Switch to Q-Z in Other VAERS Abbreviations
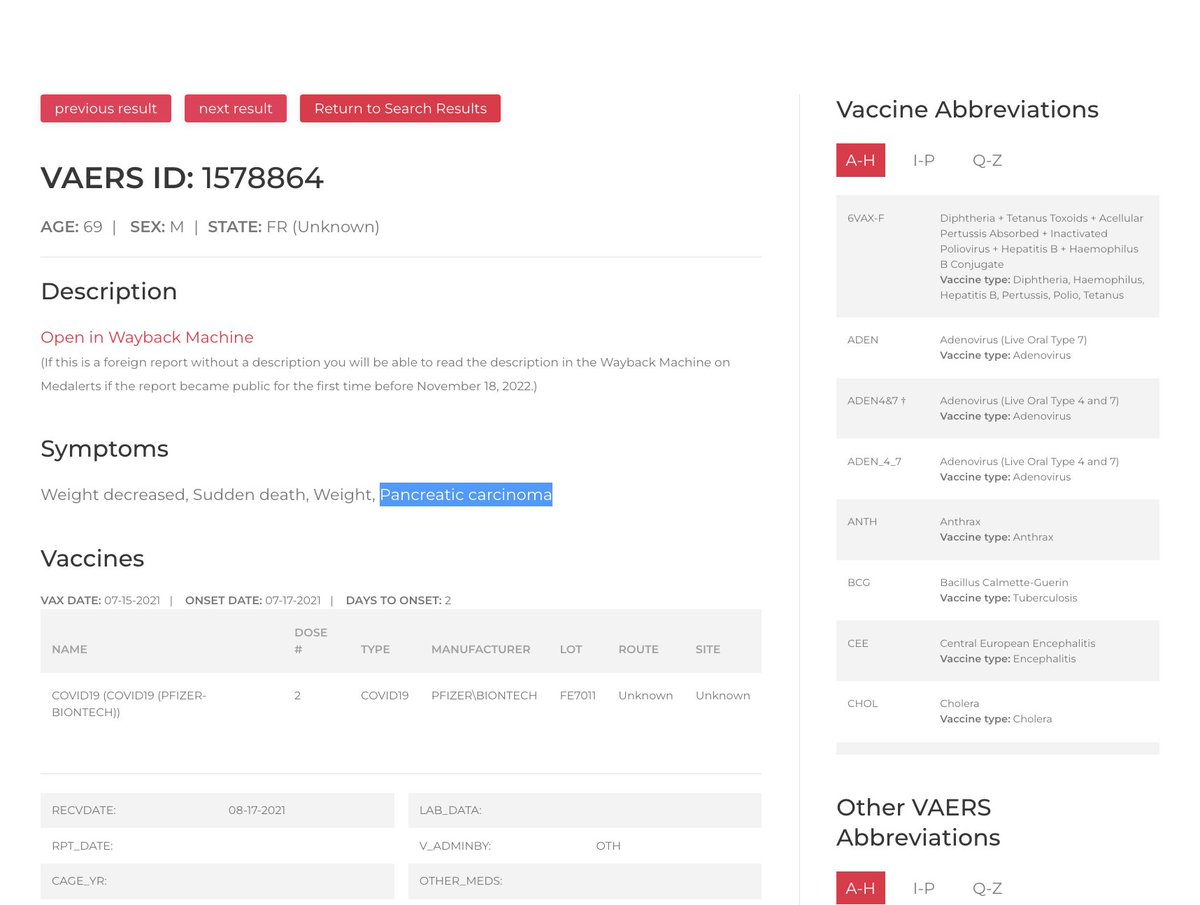Screen dimensions: 1200x905 pos(986,888)
